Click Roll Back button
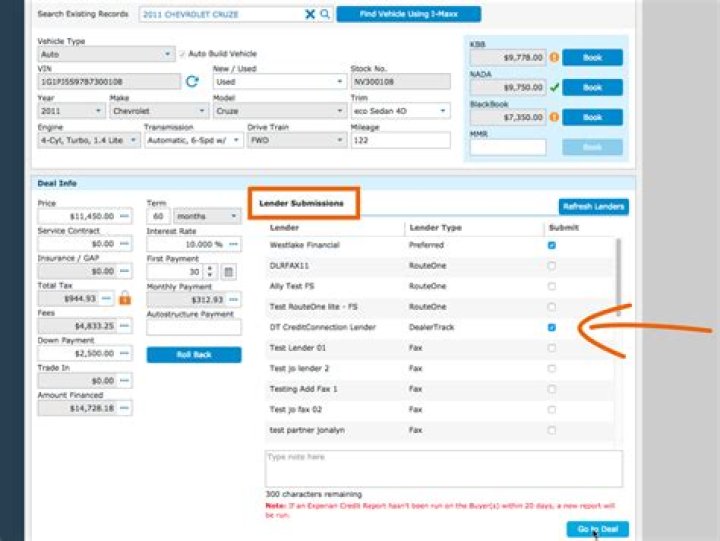Screen dimensions: 720x541 click(x=194, y=355)
